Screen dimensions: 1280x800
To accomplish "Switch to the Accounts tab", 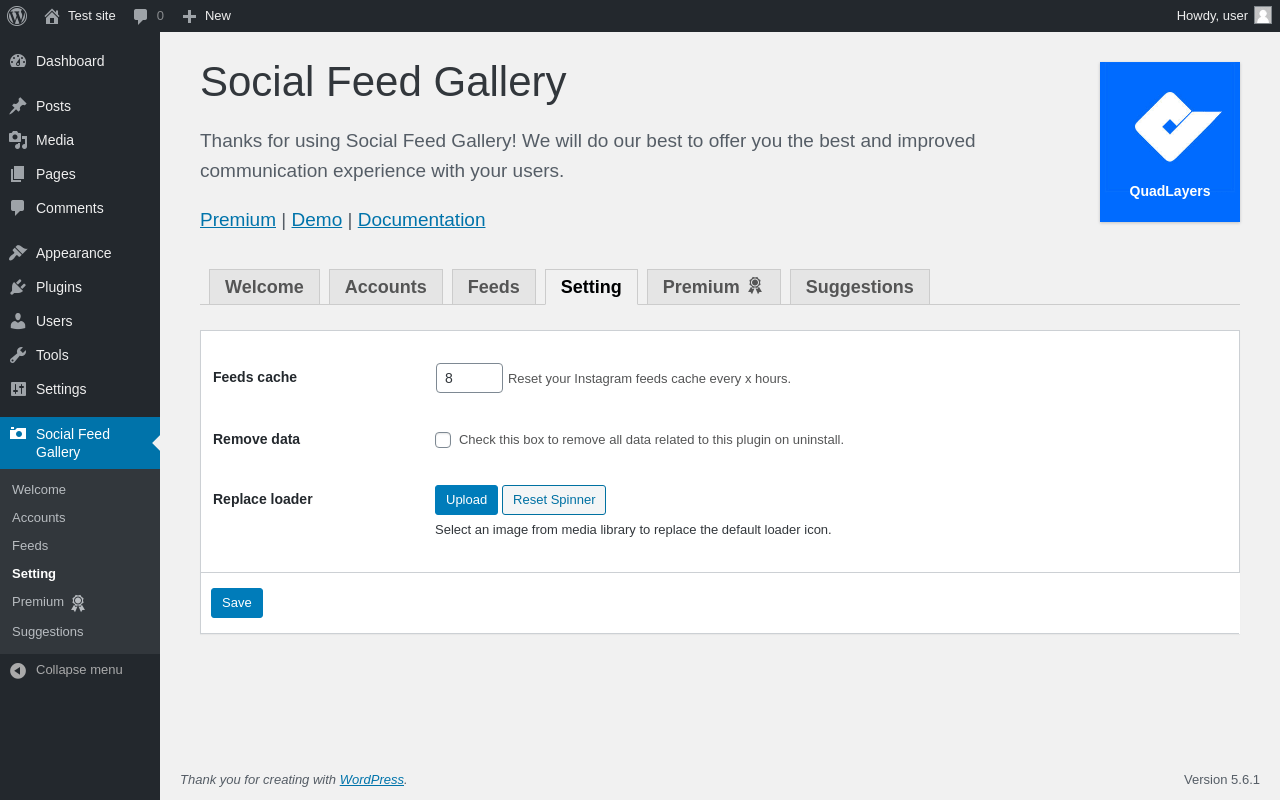I will tap(386, 287).
